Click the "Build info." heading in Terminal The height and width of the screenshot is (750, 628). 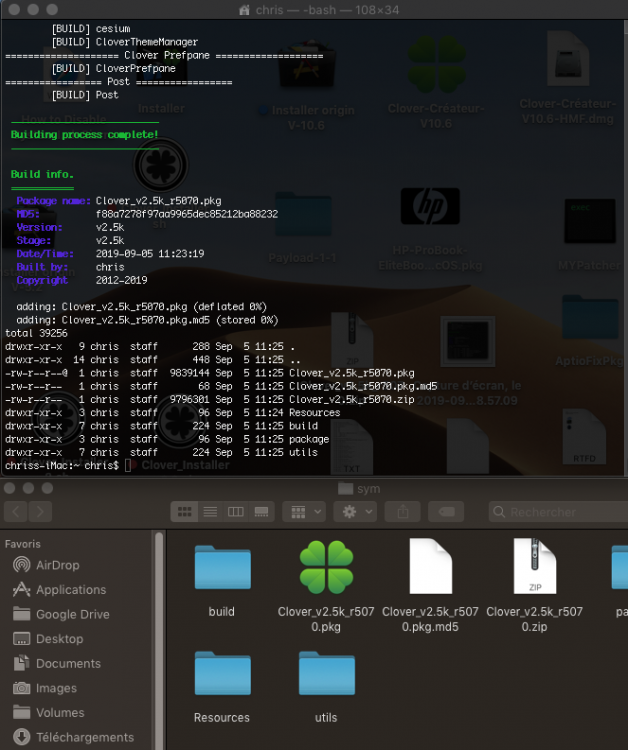click(42, 175)
